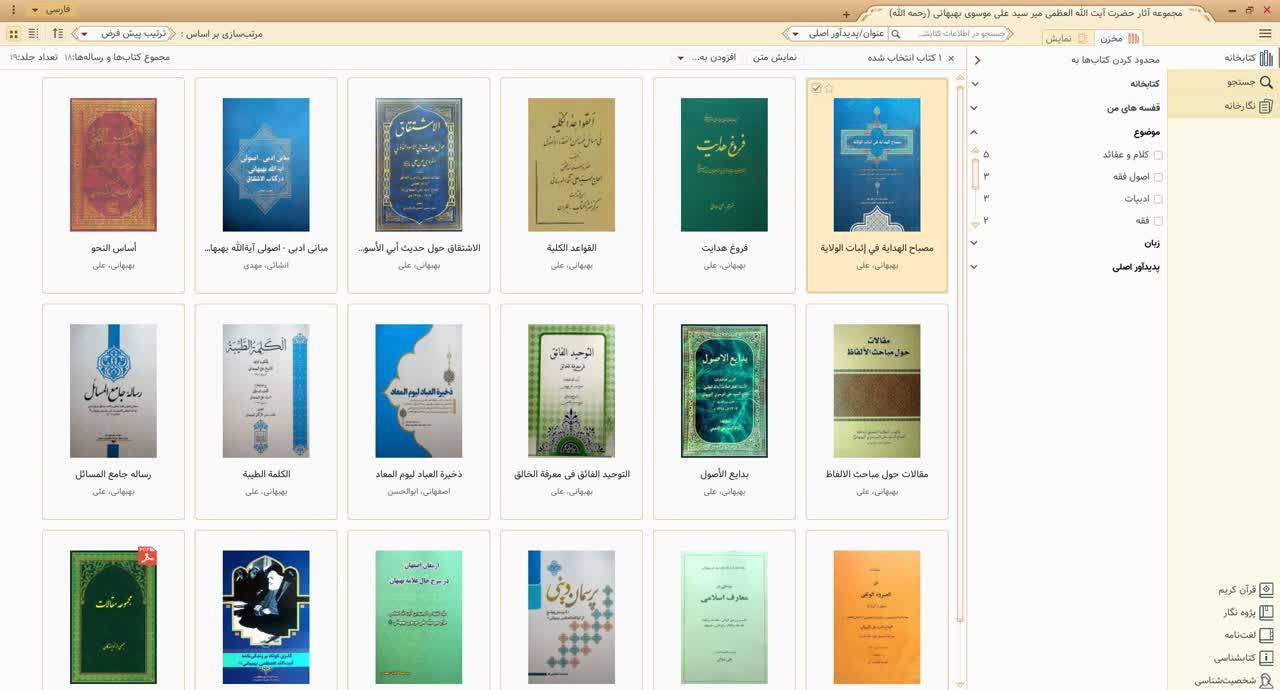Open the کتابشناسی (Bibliography) tool
Screen dimensions: 1280x690
tap(1243, 658)
